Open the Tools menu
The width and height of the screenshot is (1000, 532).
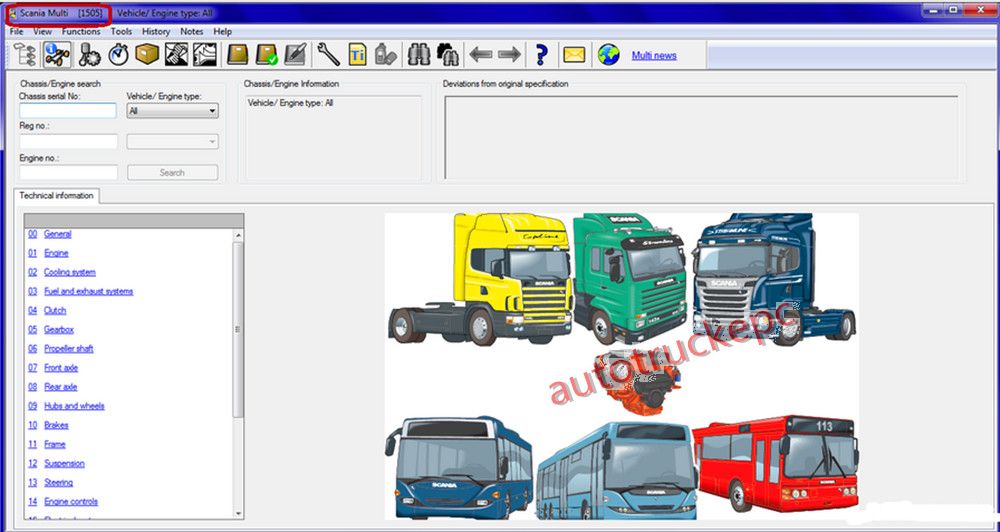click(x=121, y=31)
